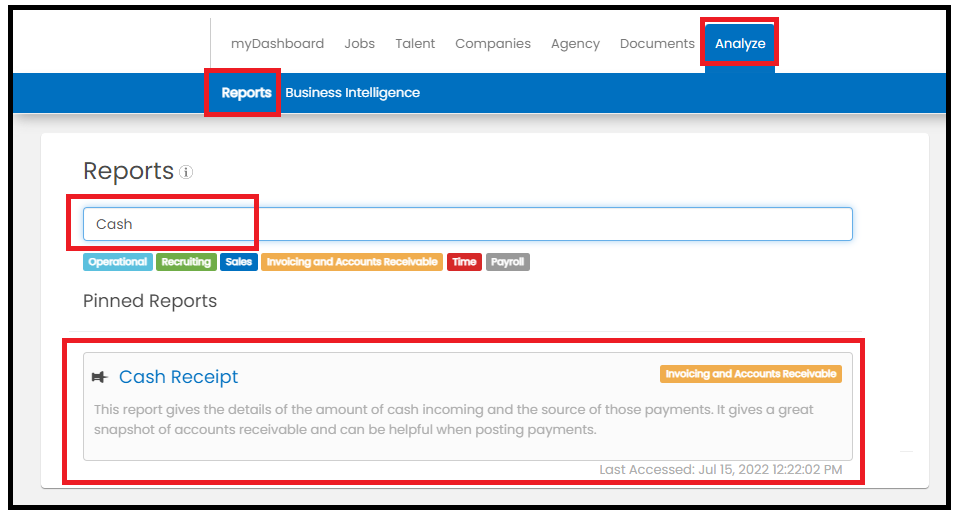
Task: Click the Last Accessed Jul 15, 2022 timestamp
Action: tap(721, 470)
